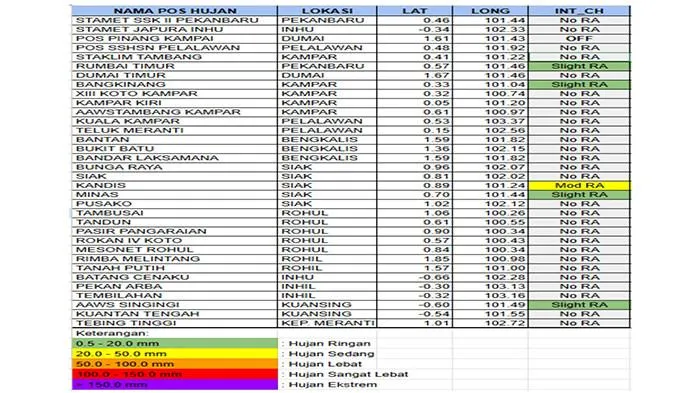The height and width of the screenshot is (393, 700).
Task: Click the red 100.0 - 150.0 mm legend swatch
Action: pyautogui.click(x=175, y=374)
